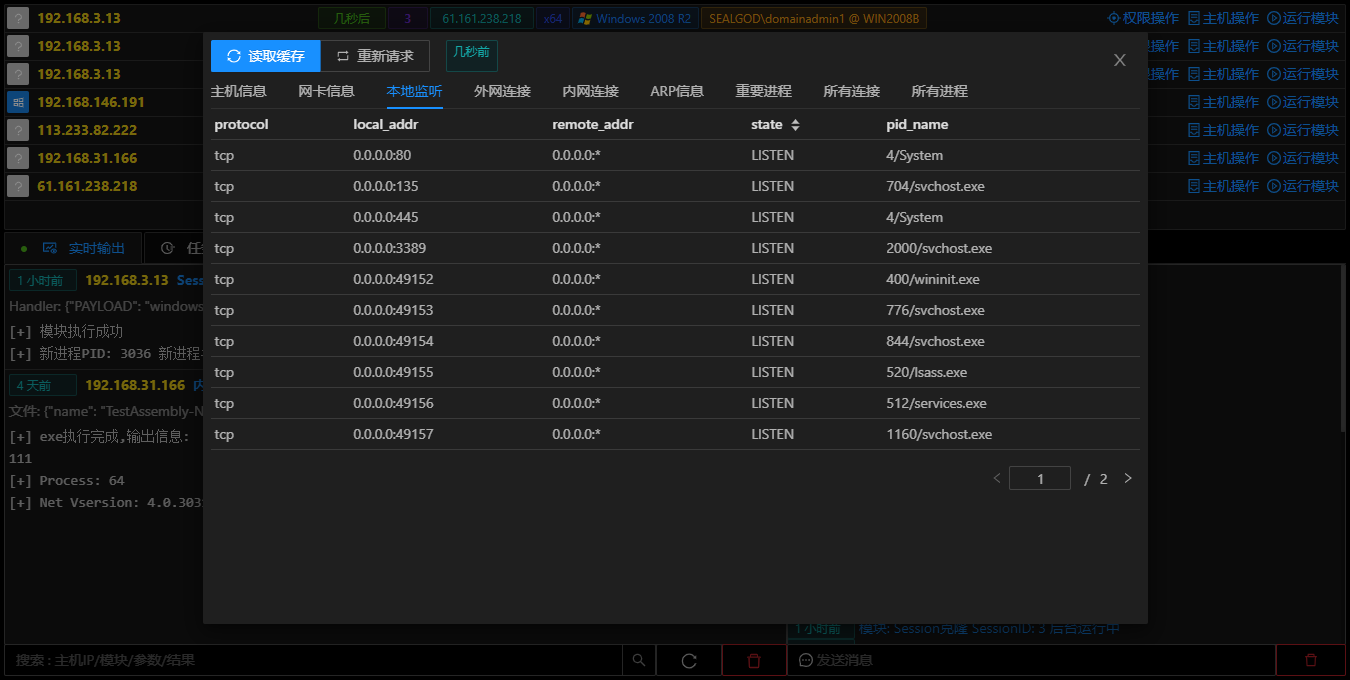
Task: Open 主机操作 on the 192.168.31.166 row
Action: (x=1223, y=158)
